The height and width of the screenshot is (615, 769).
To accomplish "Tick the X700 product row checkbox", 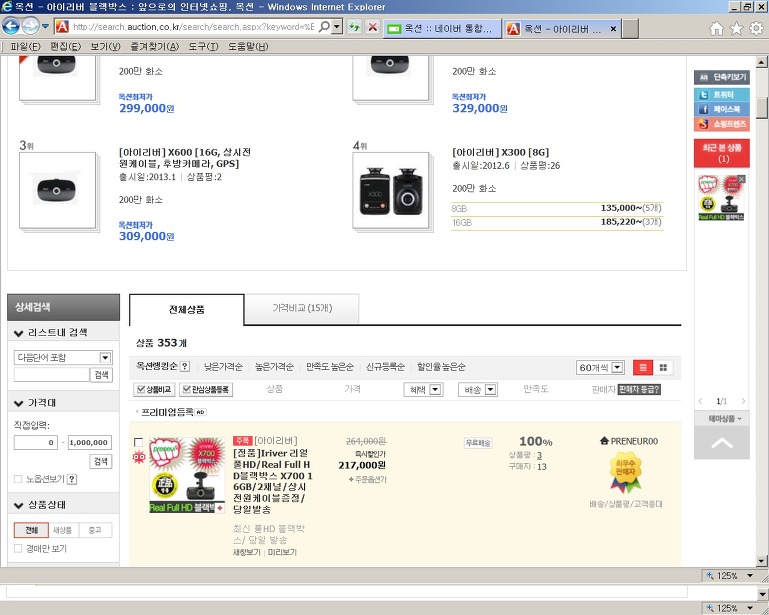I will [x=139, y=442].
